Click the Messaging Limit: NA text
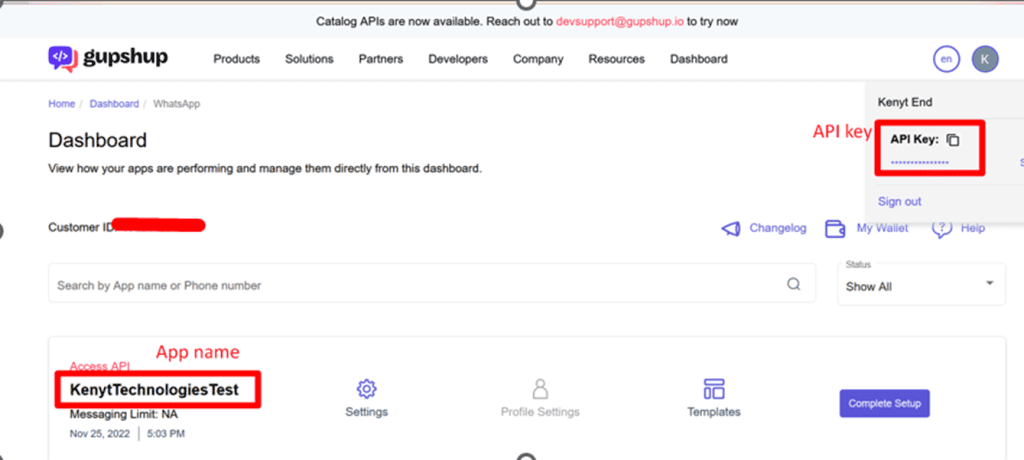 pos(123,414)
